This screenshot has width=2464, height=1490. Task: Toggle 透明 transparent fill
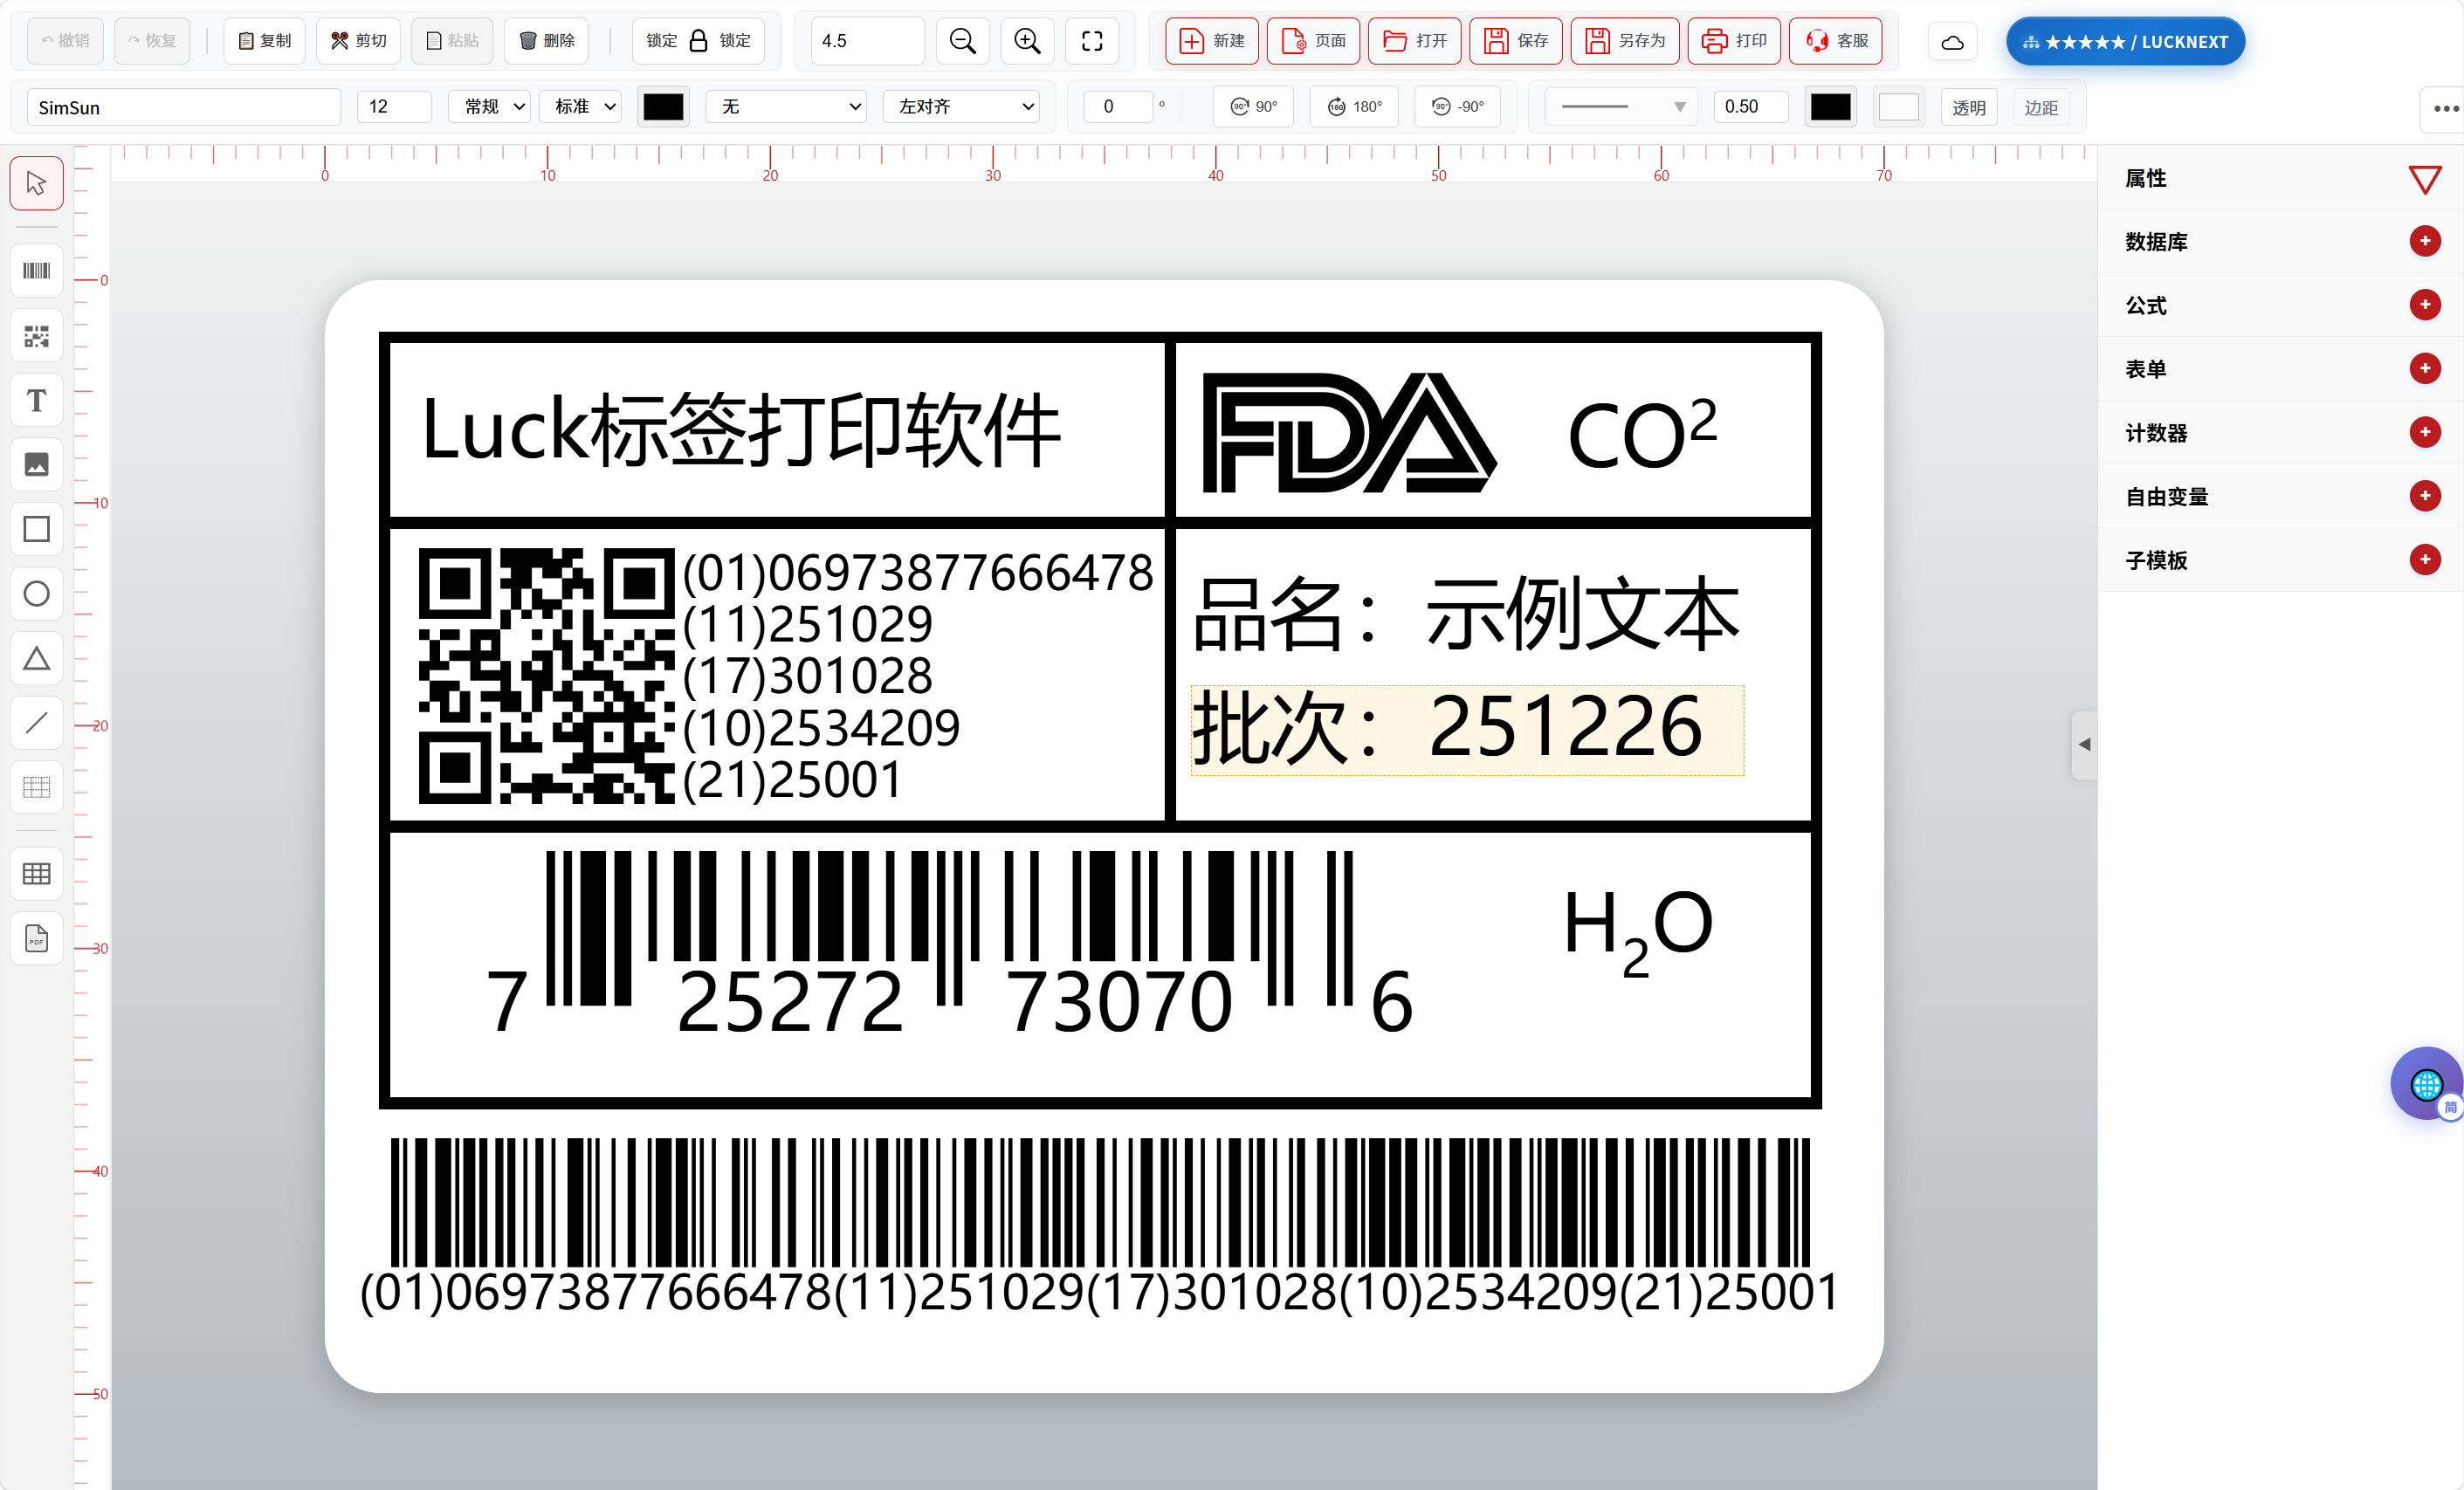(1968, 108)
